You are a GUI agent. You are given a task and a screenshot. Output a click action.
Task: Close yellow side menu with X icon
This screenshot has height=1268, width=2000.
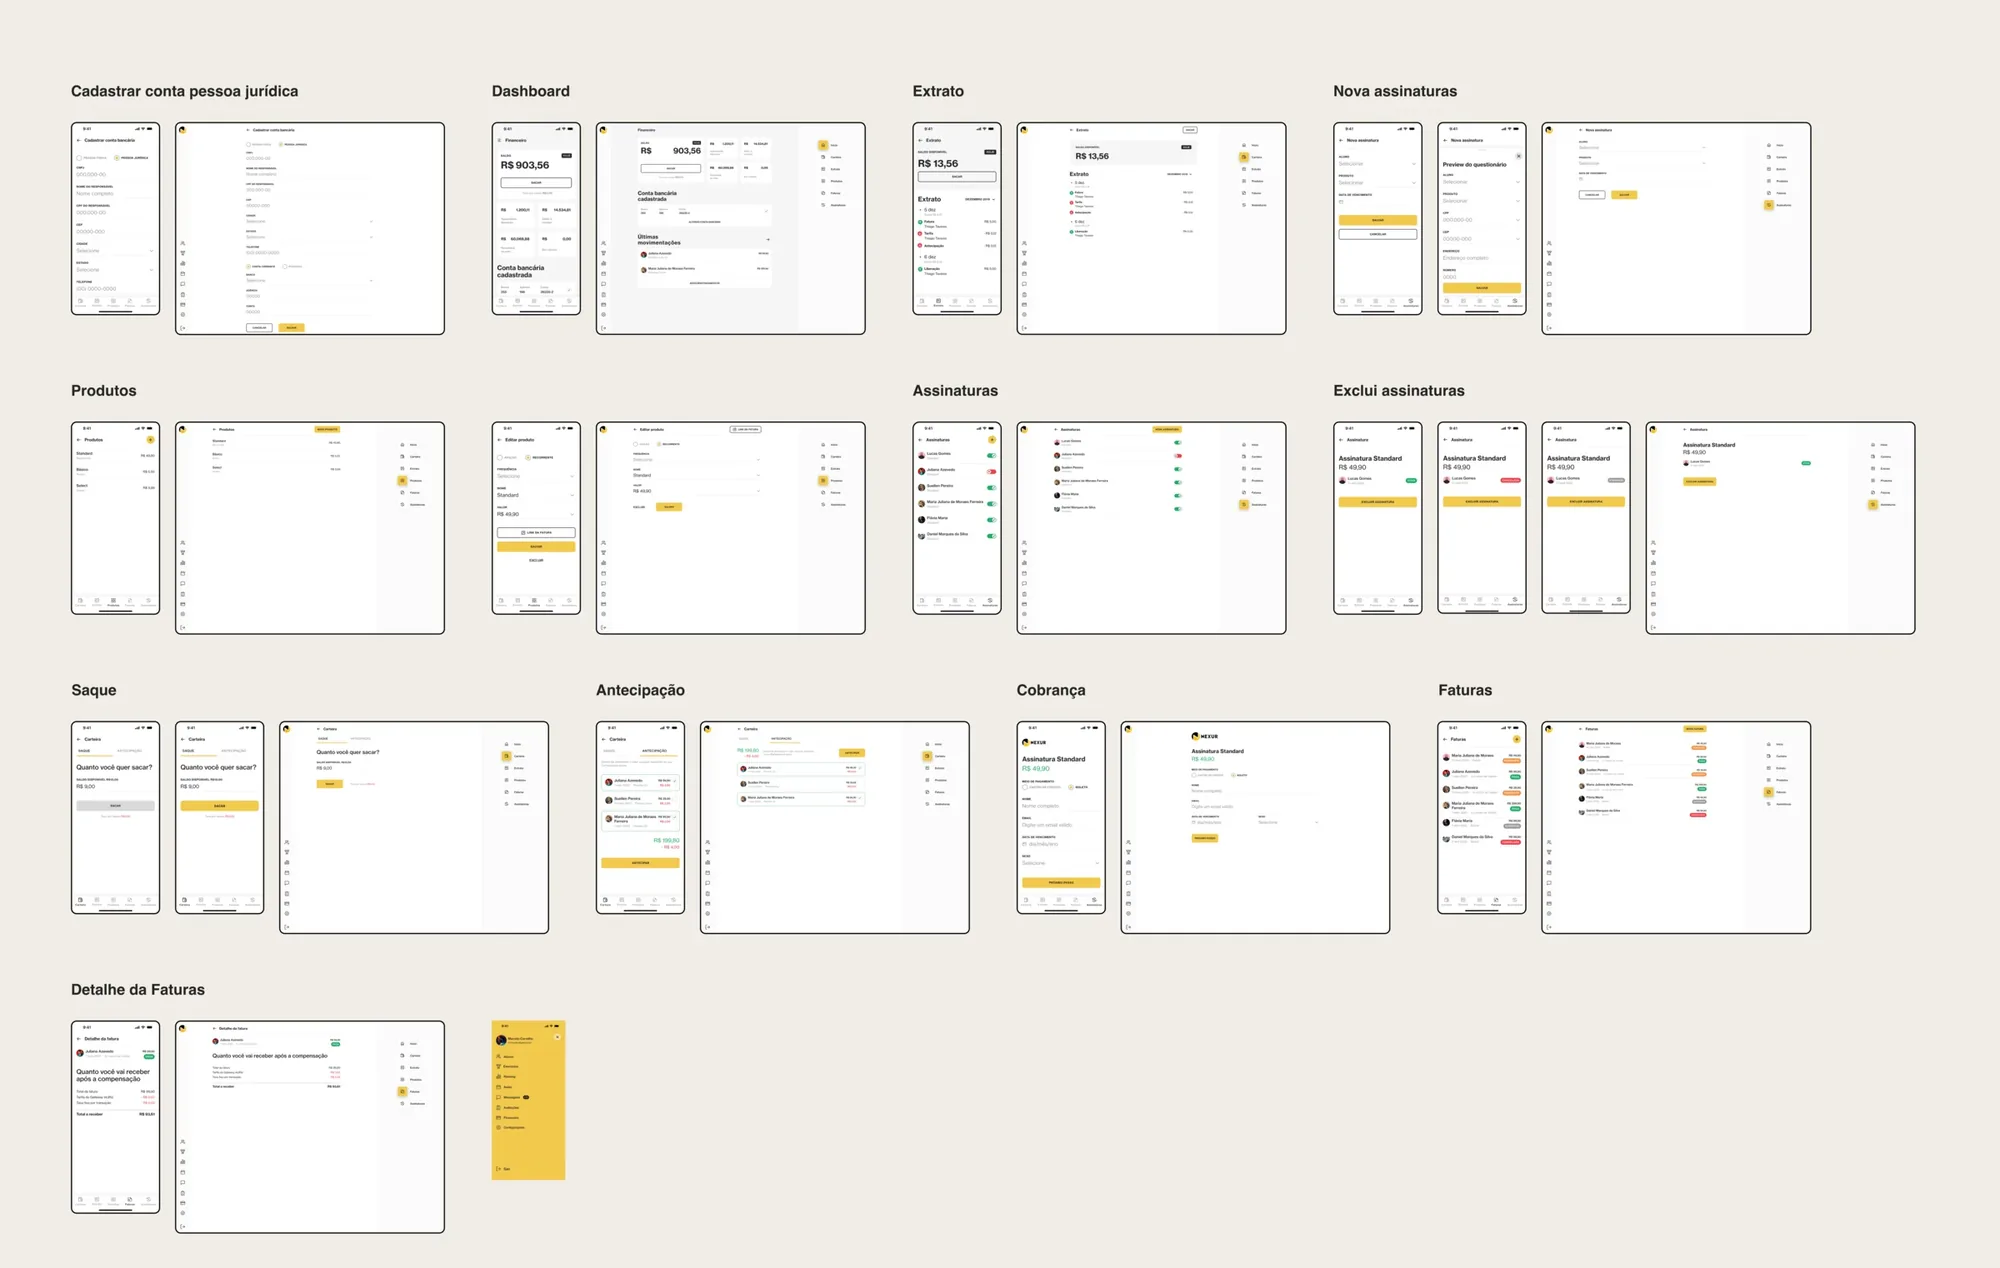(557, 1037)
